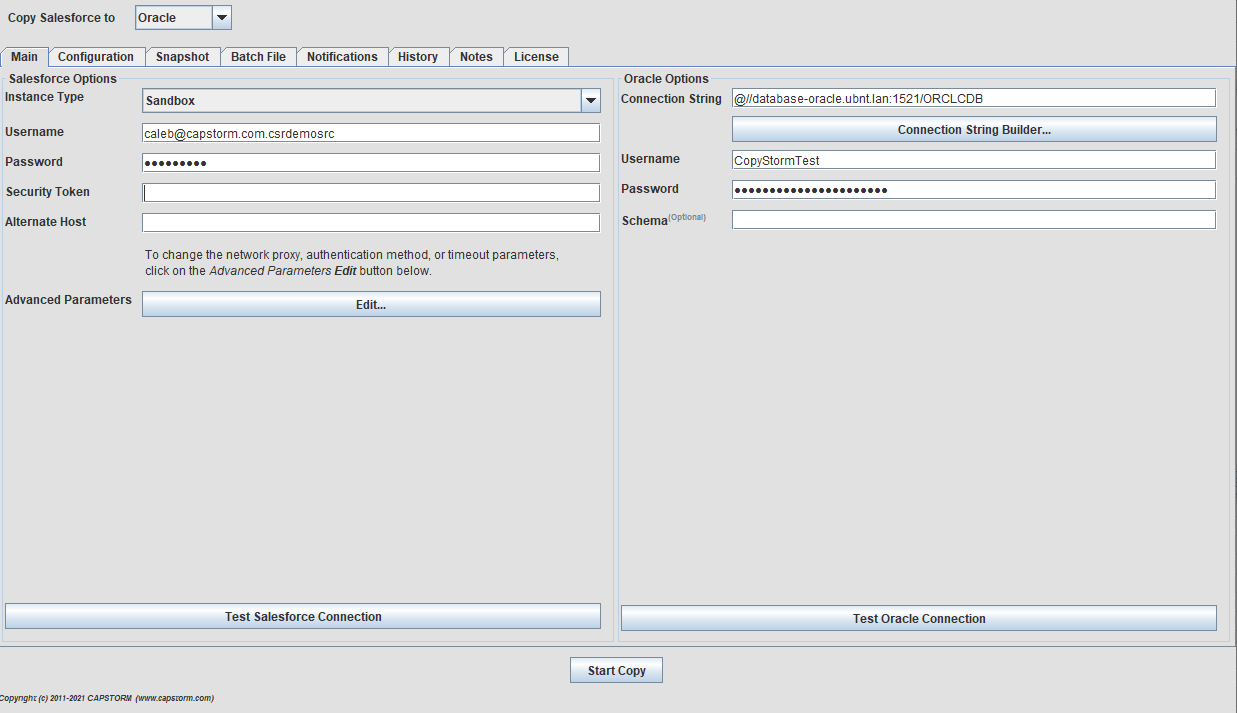Click Test Salesforce Connection button

tap(303, 616)
